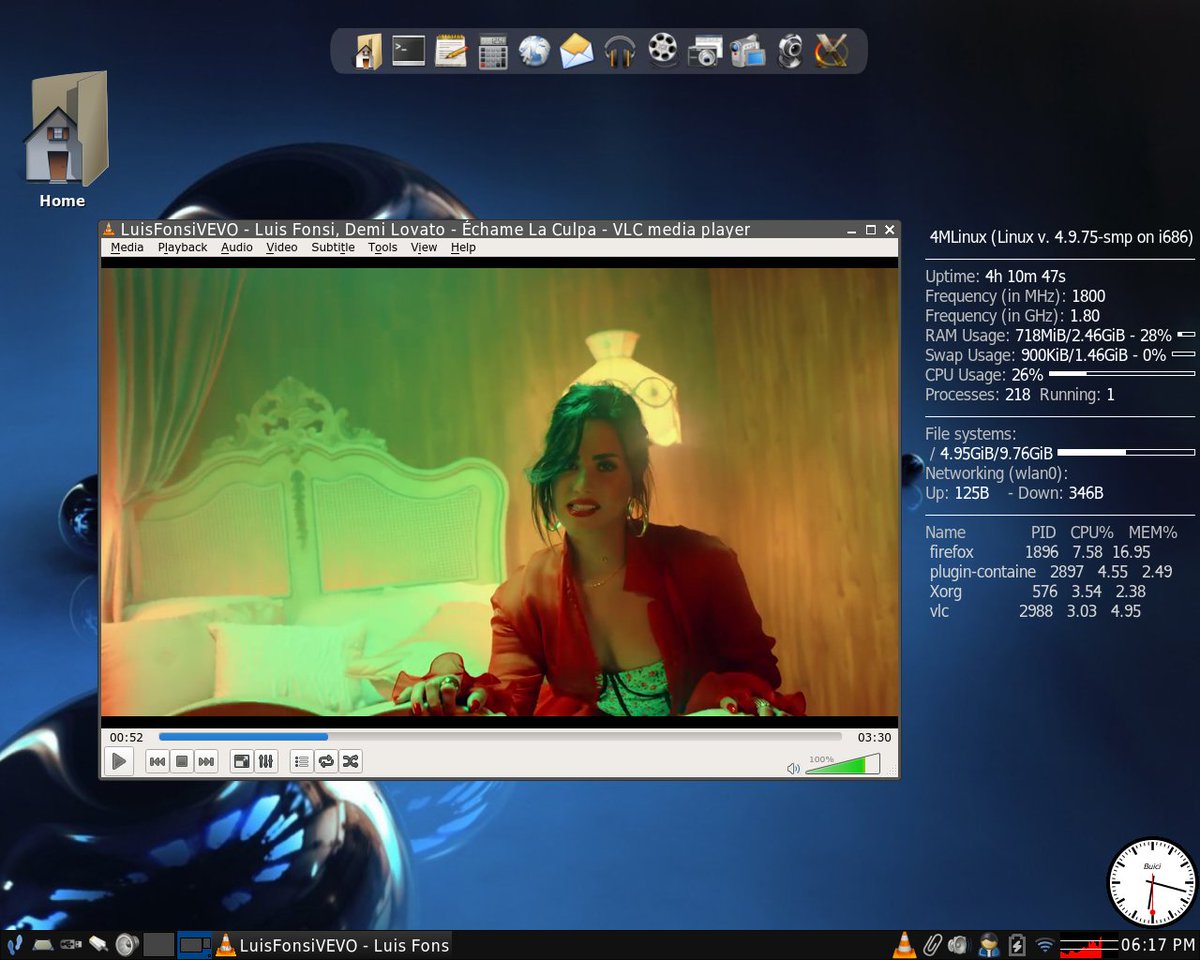Open the web browser globe dock icon

point(534,51)
